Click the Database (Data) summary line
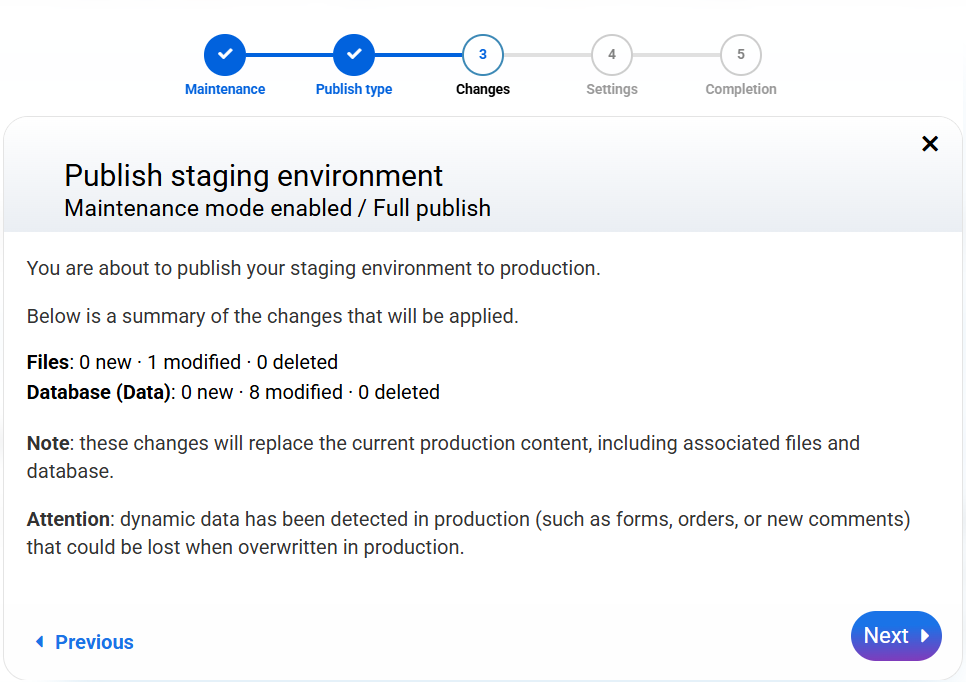966x682 pixels. (x=233, y=392)
